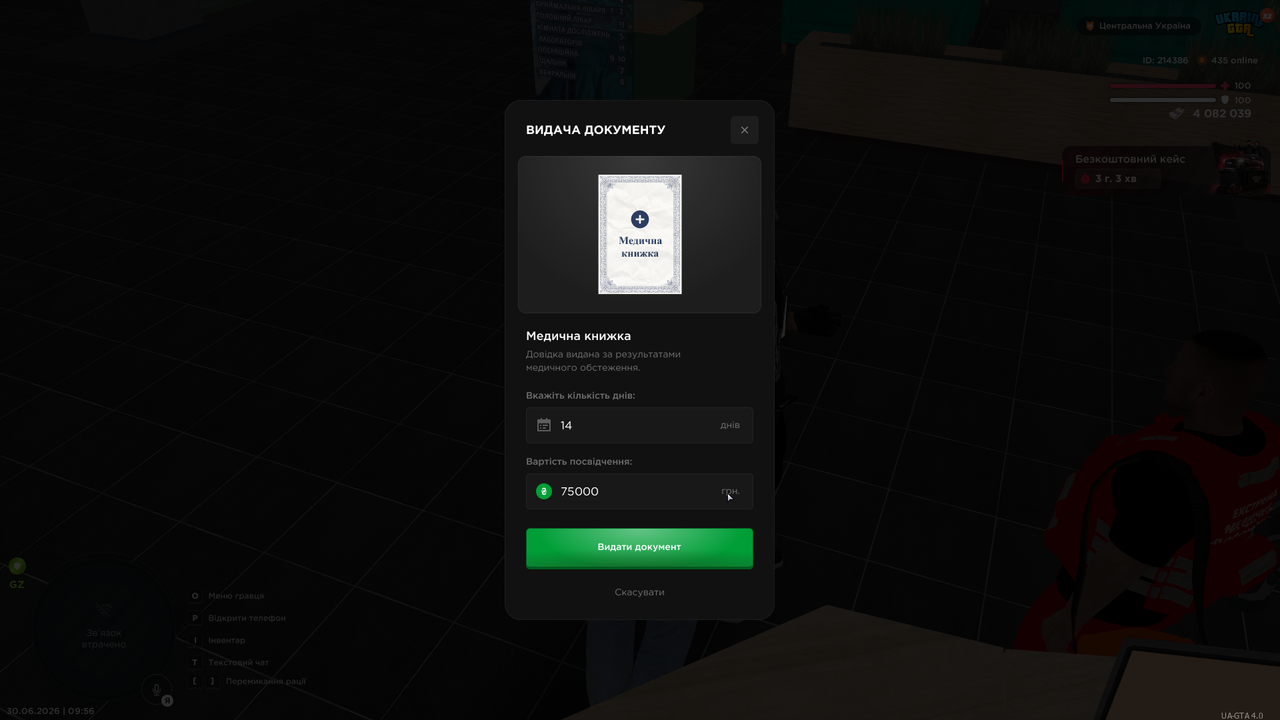Click the O key hint Меню гравця

point(227,596)
